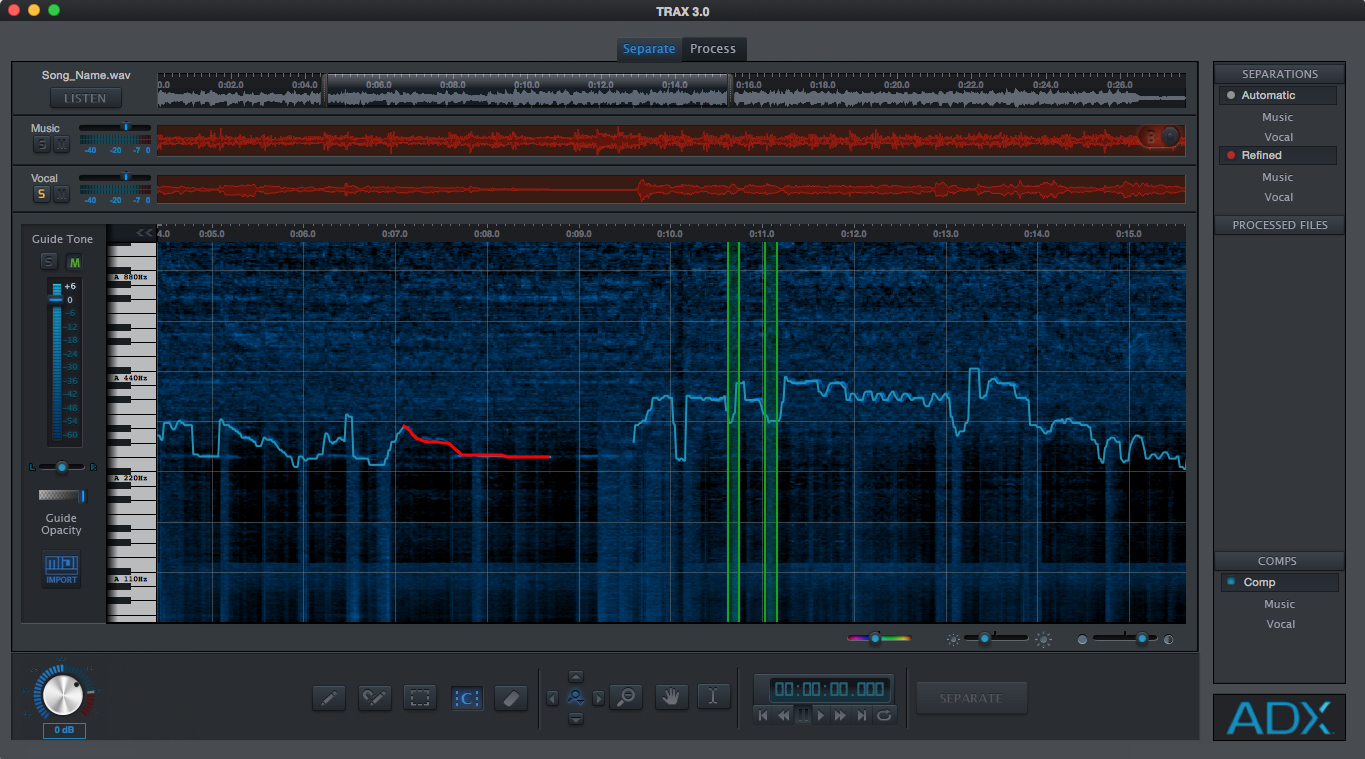The width and height of the screenshot is (1365, 759).
Task: Click the spectrogram contrast slider
Action: point(1126,638)
